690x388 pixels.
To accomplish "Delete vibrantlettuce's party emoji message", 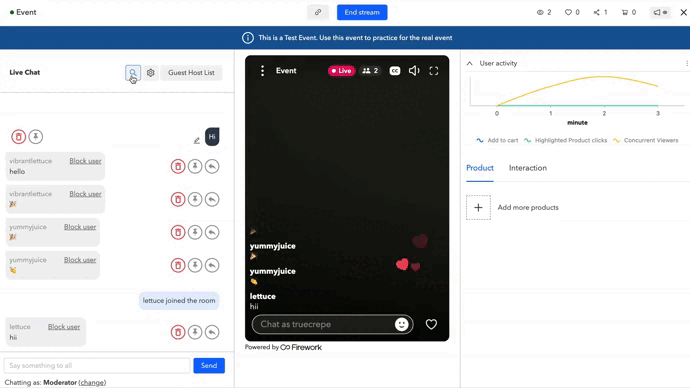I will pyautogui.click(x=178, y=199).
